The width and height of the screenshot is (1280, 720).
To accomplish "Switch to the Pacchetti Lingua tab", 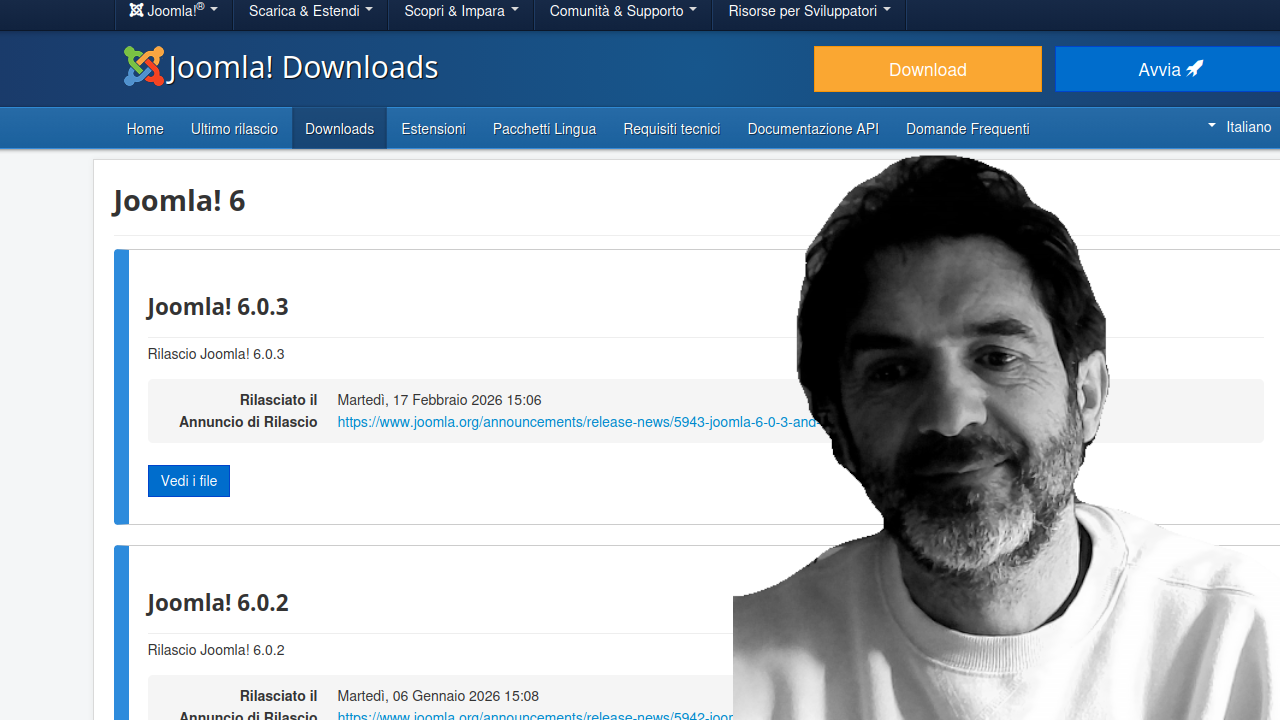I will coord(544,128).
